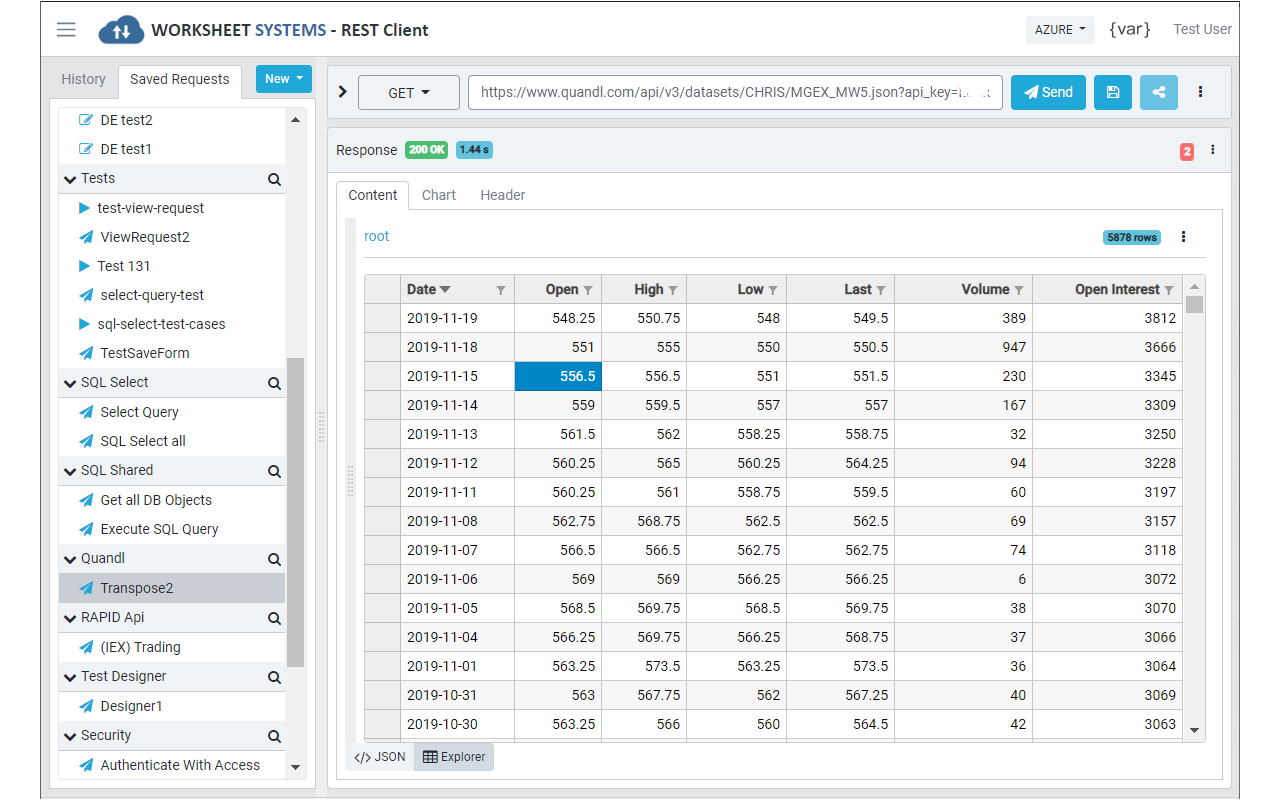Click the Open Interest cell 3812

point(1108,318)
